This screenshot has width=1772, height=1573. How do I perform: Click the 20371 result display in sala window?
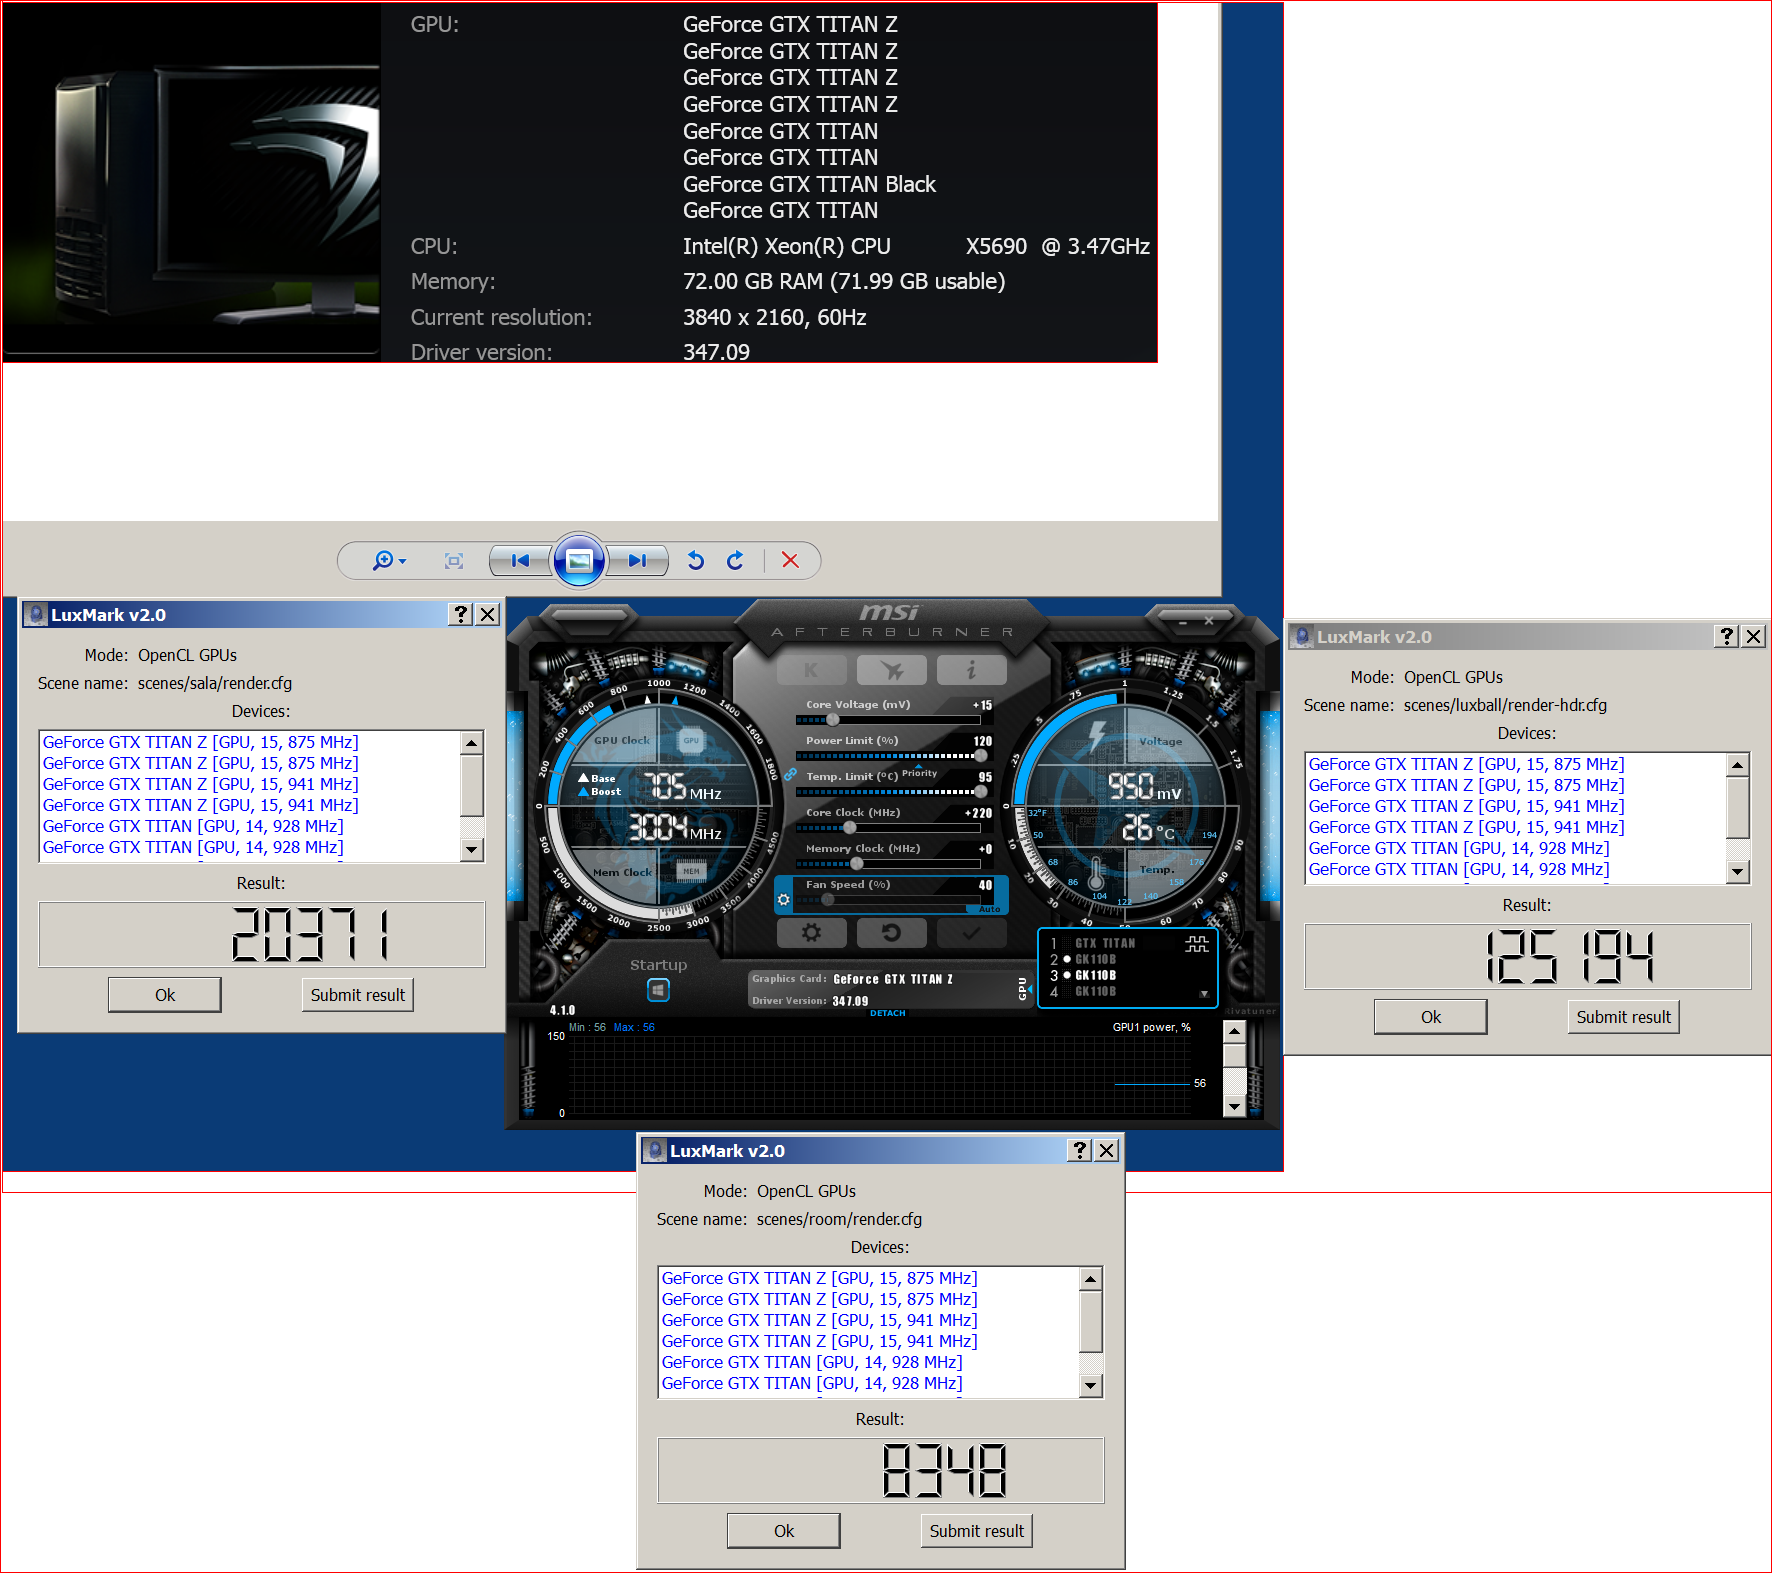pos(262,934)
